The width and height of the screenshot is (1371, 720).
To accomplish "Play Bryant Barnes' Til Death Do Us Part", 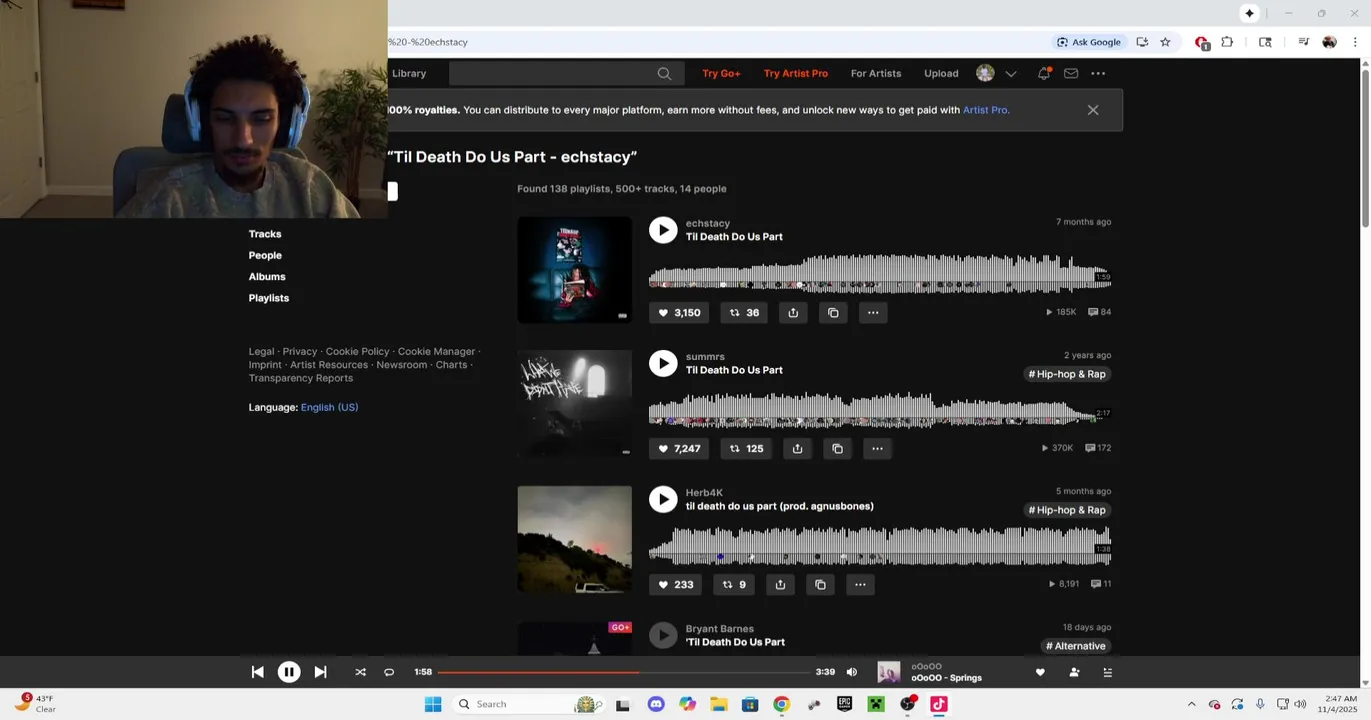I will [x=663, y=635].
